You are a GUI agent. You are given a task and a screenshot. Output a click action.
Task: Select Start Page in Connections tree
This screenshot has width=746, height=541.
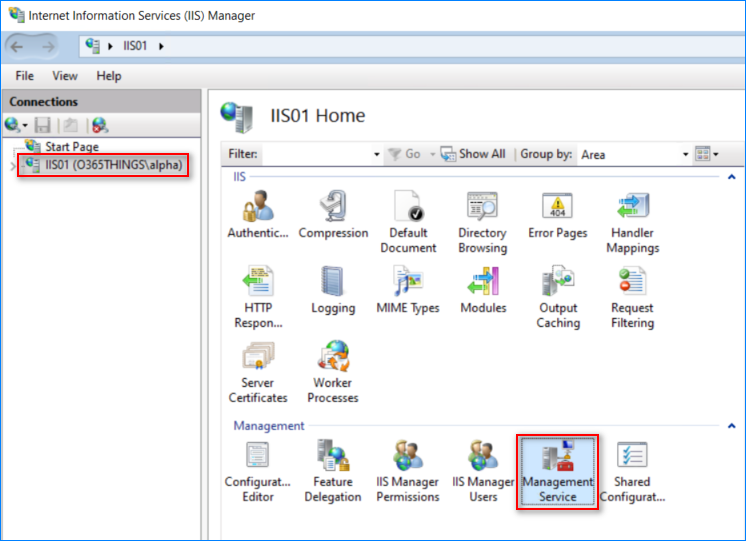72,146
